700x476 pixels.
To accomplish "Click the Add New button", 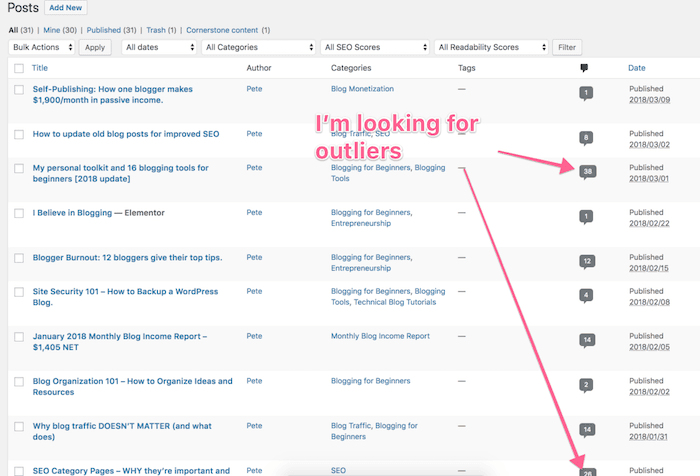I will pyautogui.click(x=66, y=8).
